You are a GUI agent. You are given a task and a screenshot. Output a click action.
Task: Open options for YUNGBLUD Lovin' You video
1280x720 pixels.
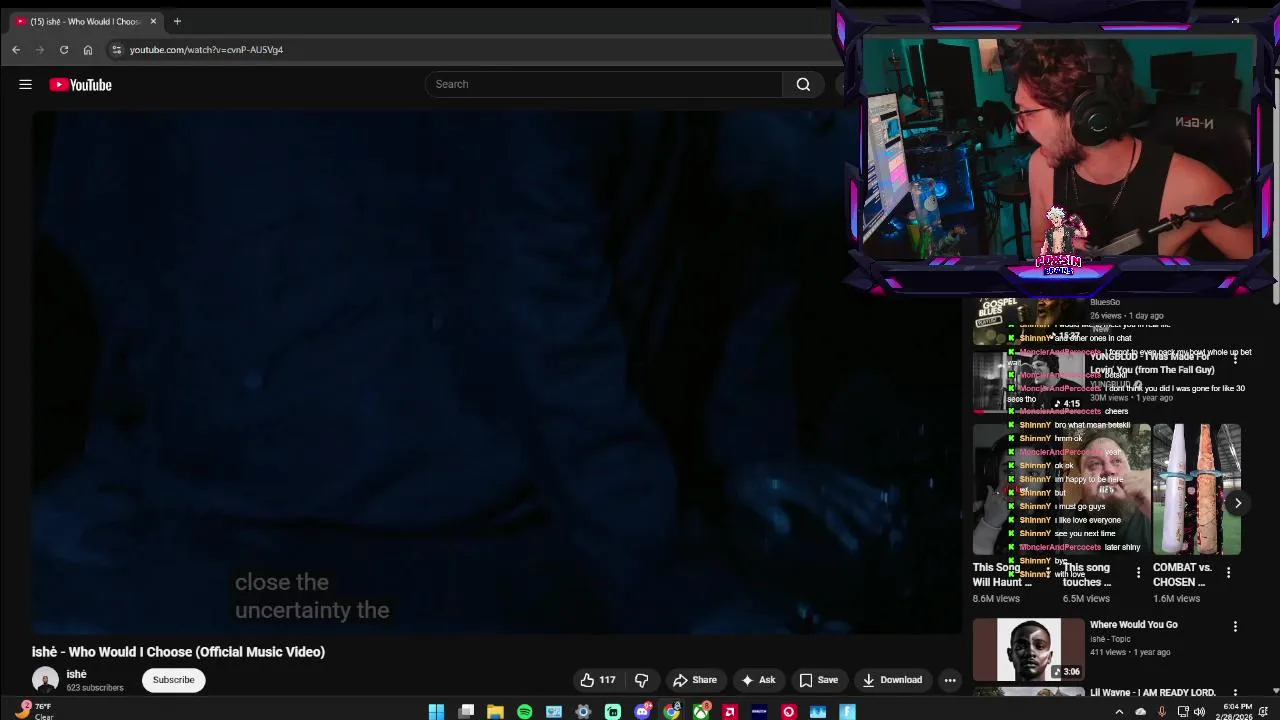[x=1235, y=359]
